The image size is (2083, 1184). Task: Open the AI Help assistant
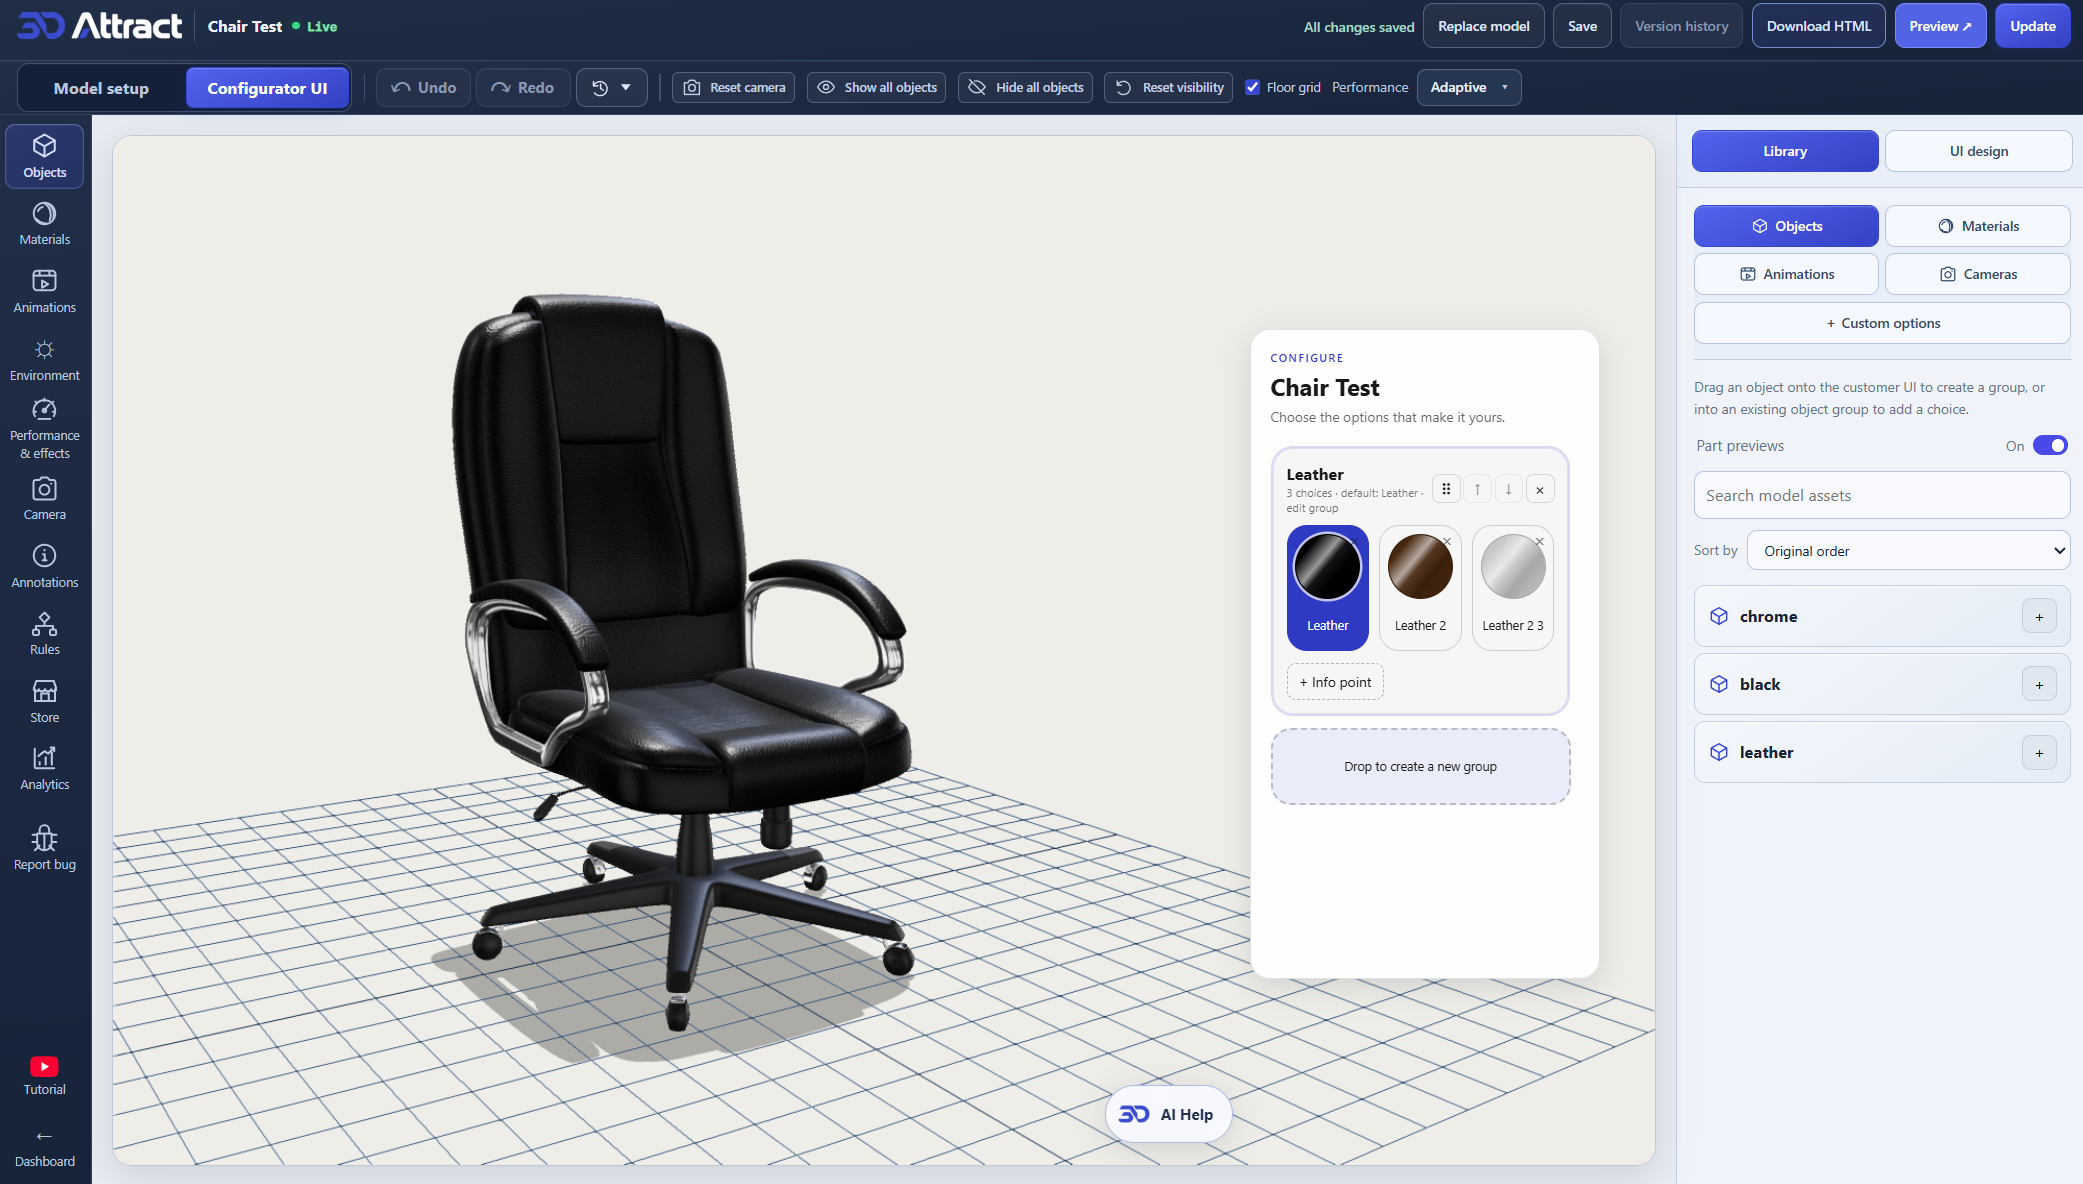pos(1167,1114)
